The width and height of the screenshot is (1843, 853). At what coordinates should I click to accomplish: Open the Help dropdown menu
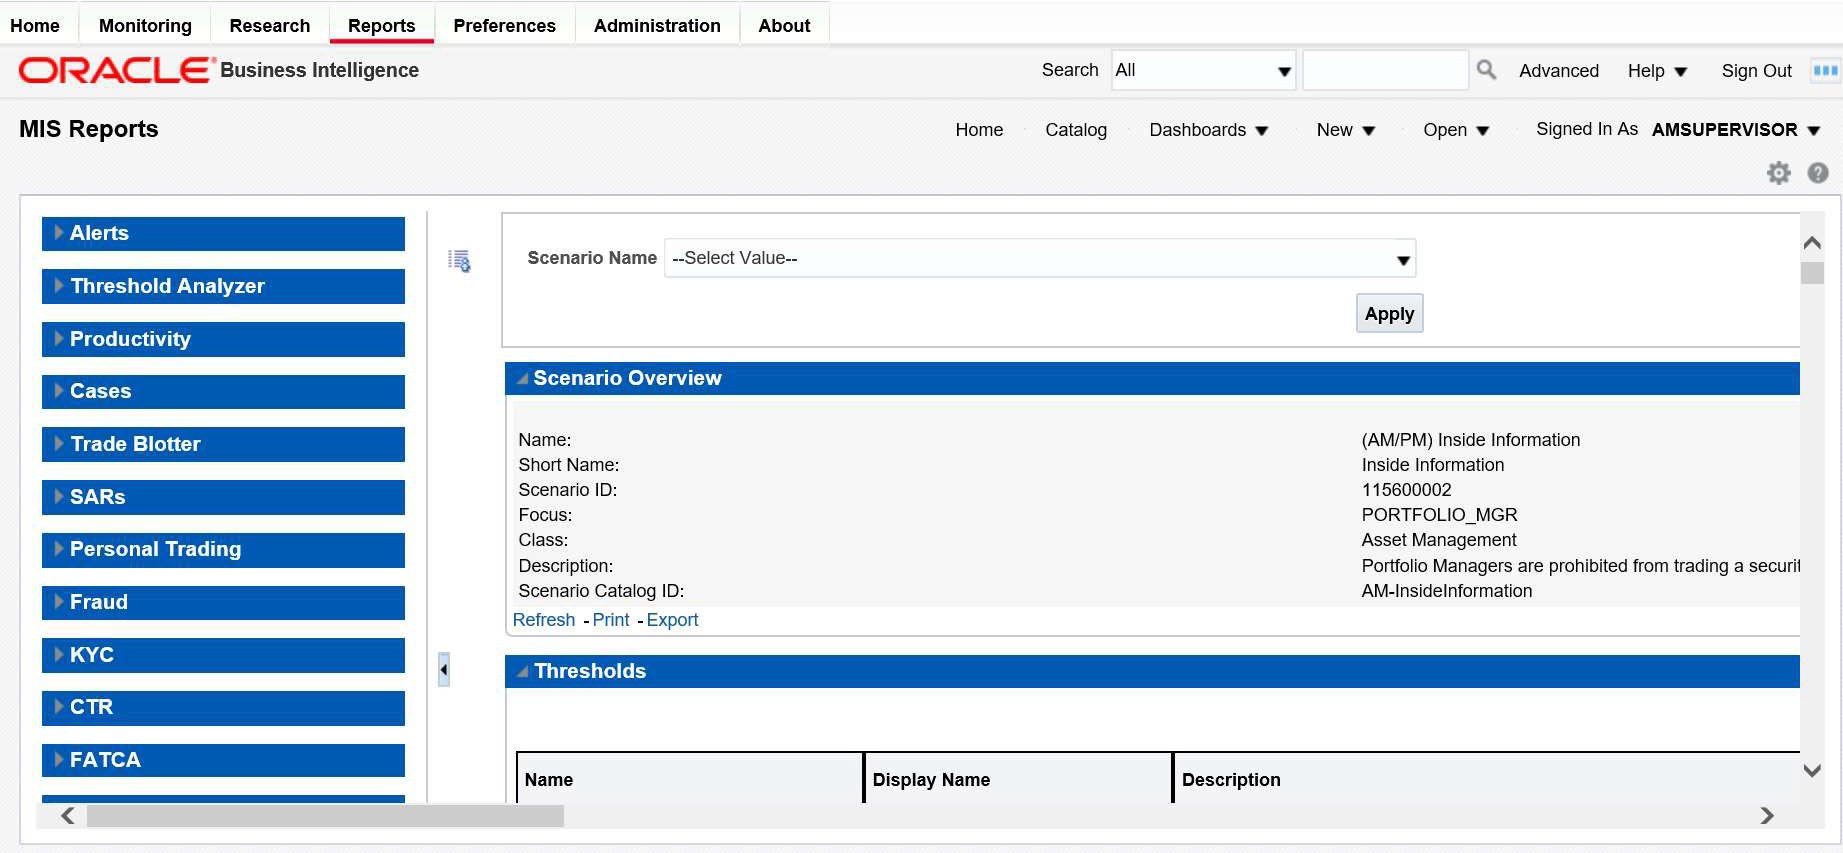1657,71
